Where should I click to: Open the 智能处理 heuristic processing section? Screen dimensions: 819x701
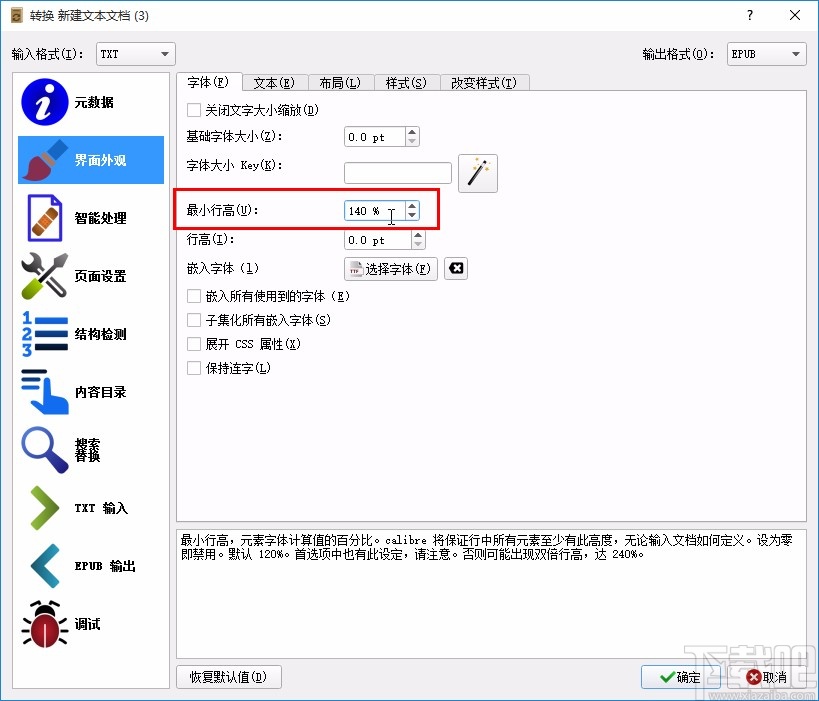coord(91,218)
